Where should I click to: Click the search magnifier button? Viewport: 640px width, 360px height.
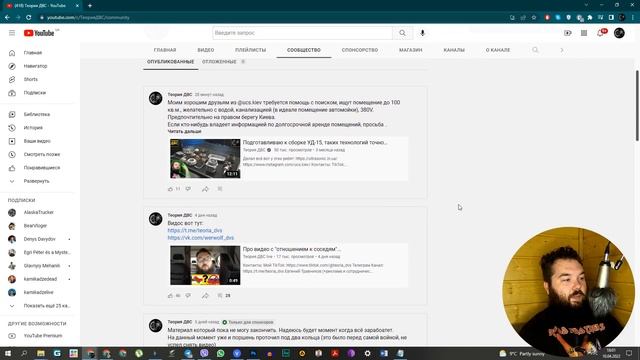pos(402,33)
